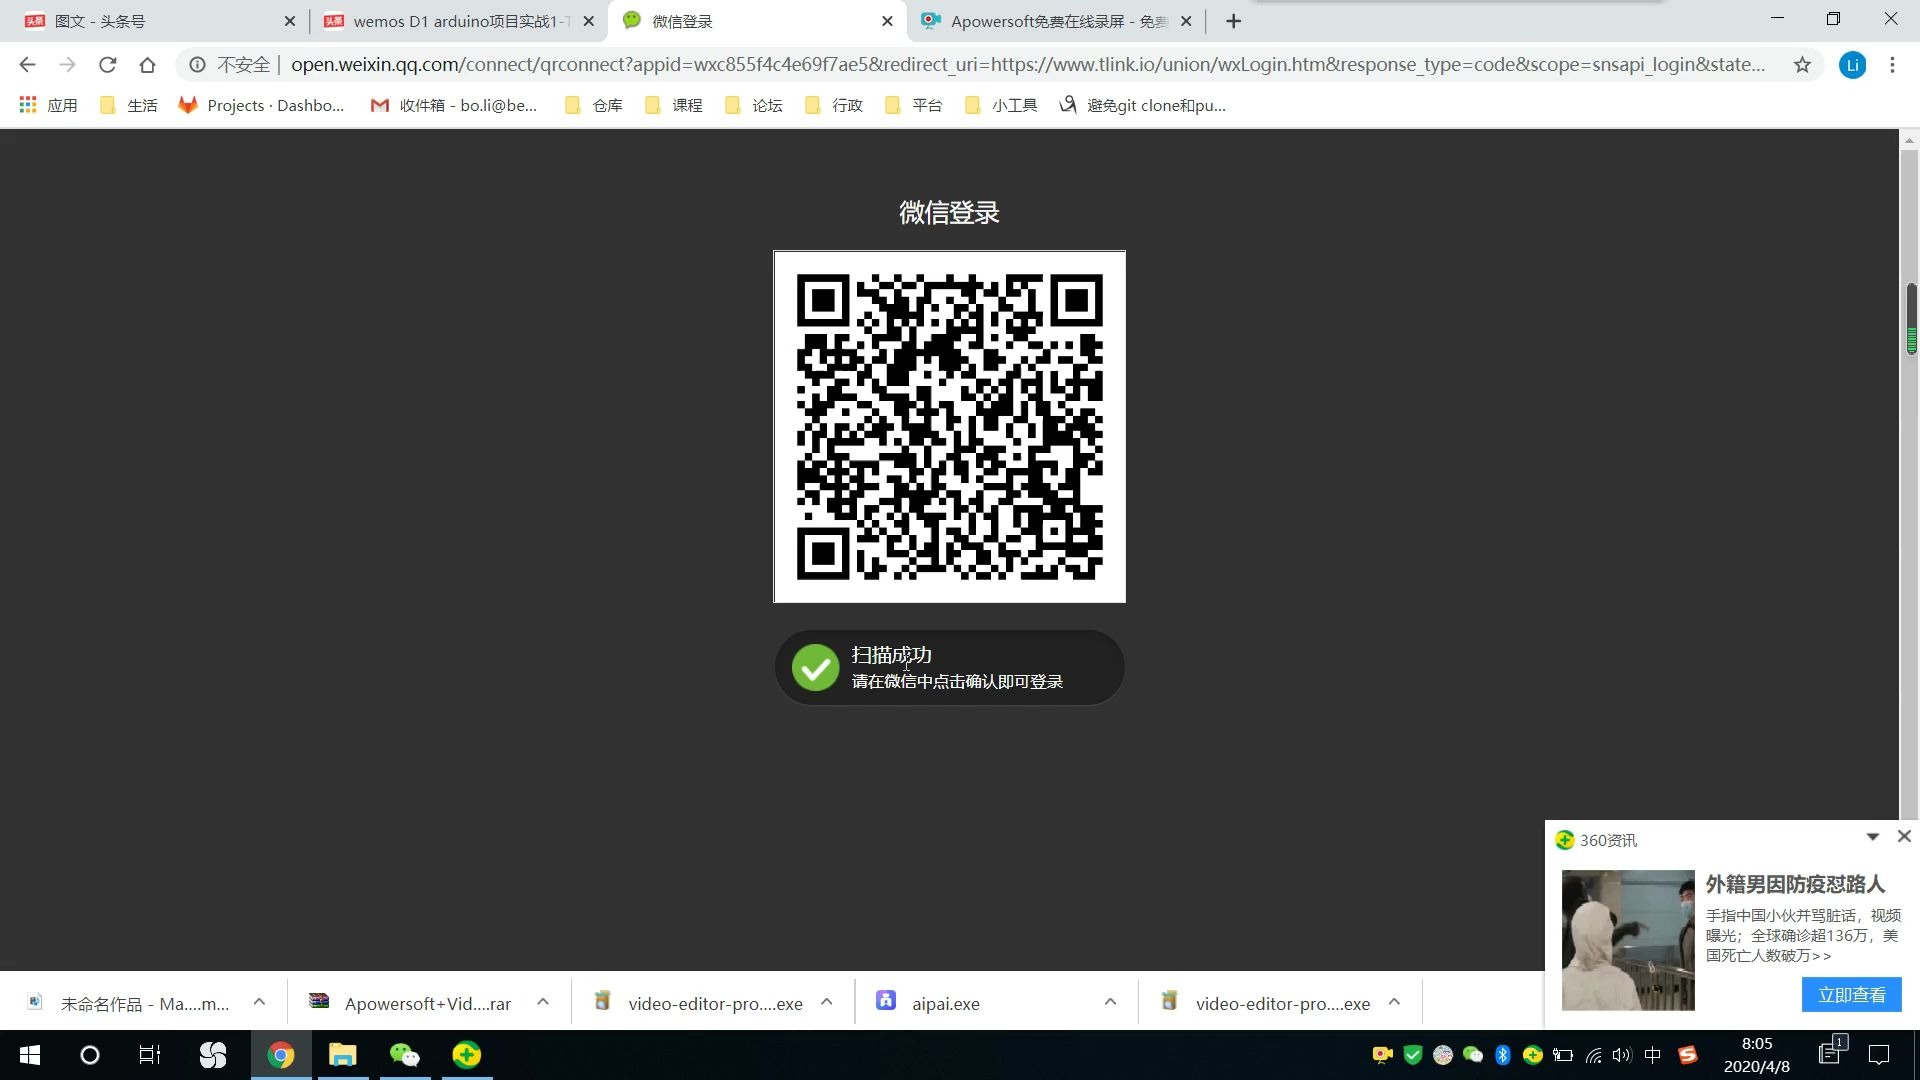Open the 小工具 bookmark folder
Viewport: 1920px width, 1080px height.
(x=1001, y=105)
